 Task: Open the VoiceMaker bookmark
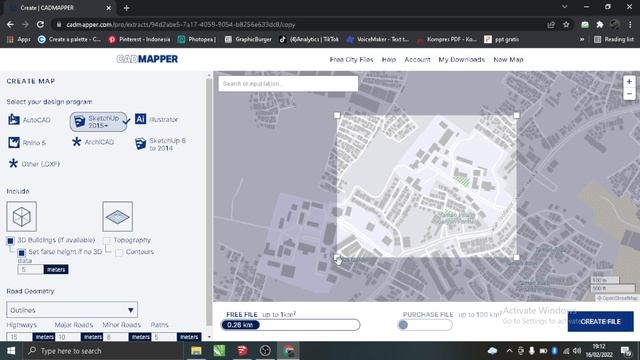point(378,39)
